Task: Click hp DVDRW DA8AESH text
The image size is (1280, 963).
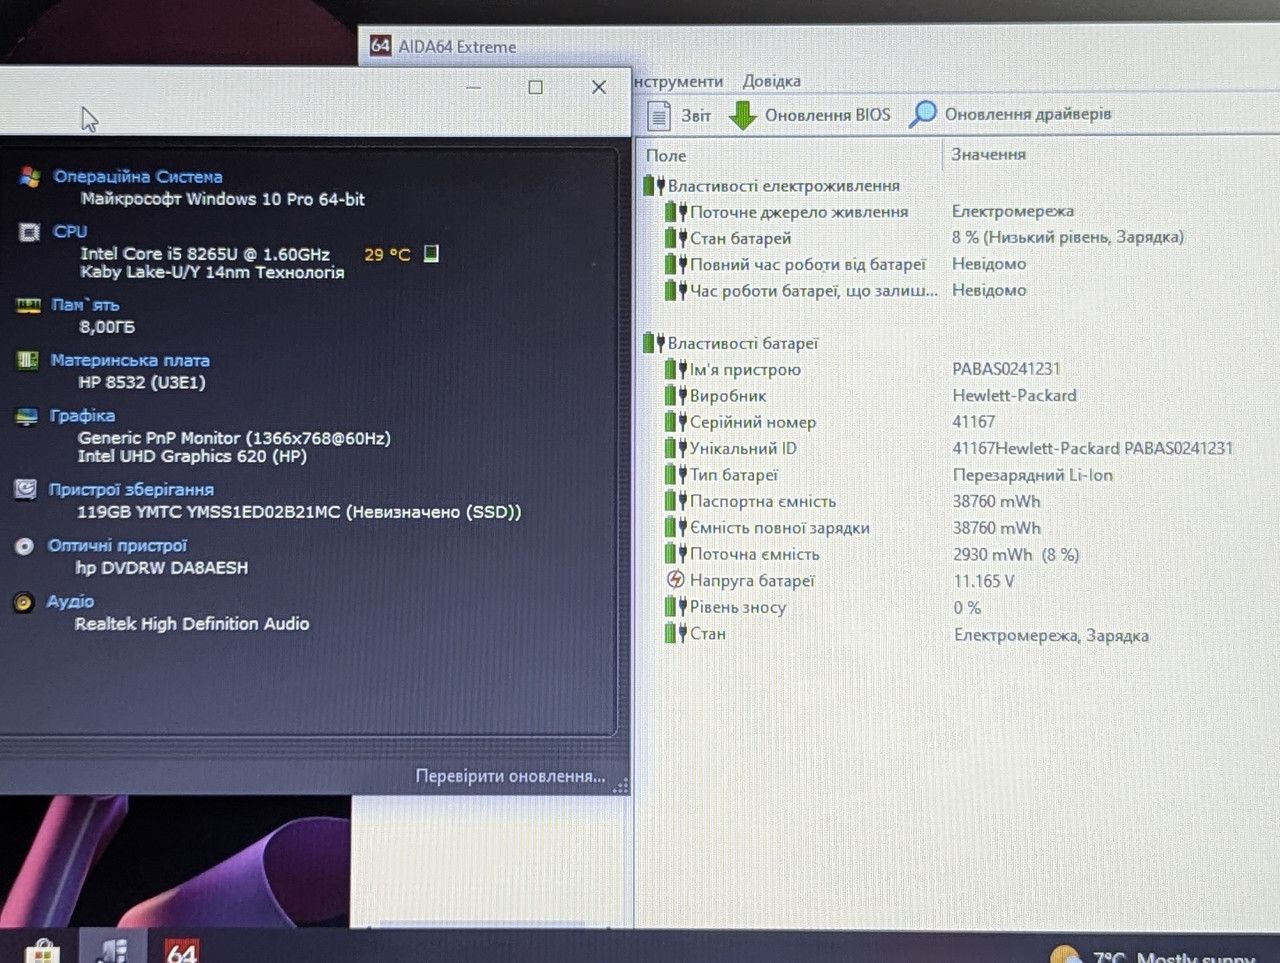Action: tap(162, 567)
